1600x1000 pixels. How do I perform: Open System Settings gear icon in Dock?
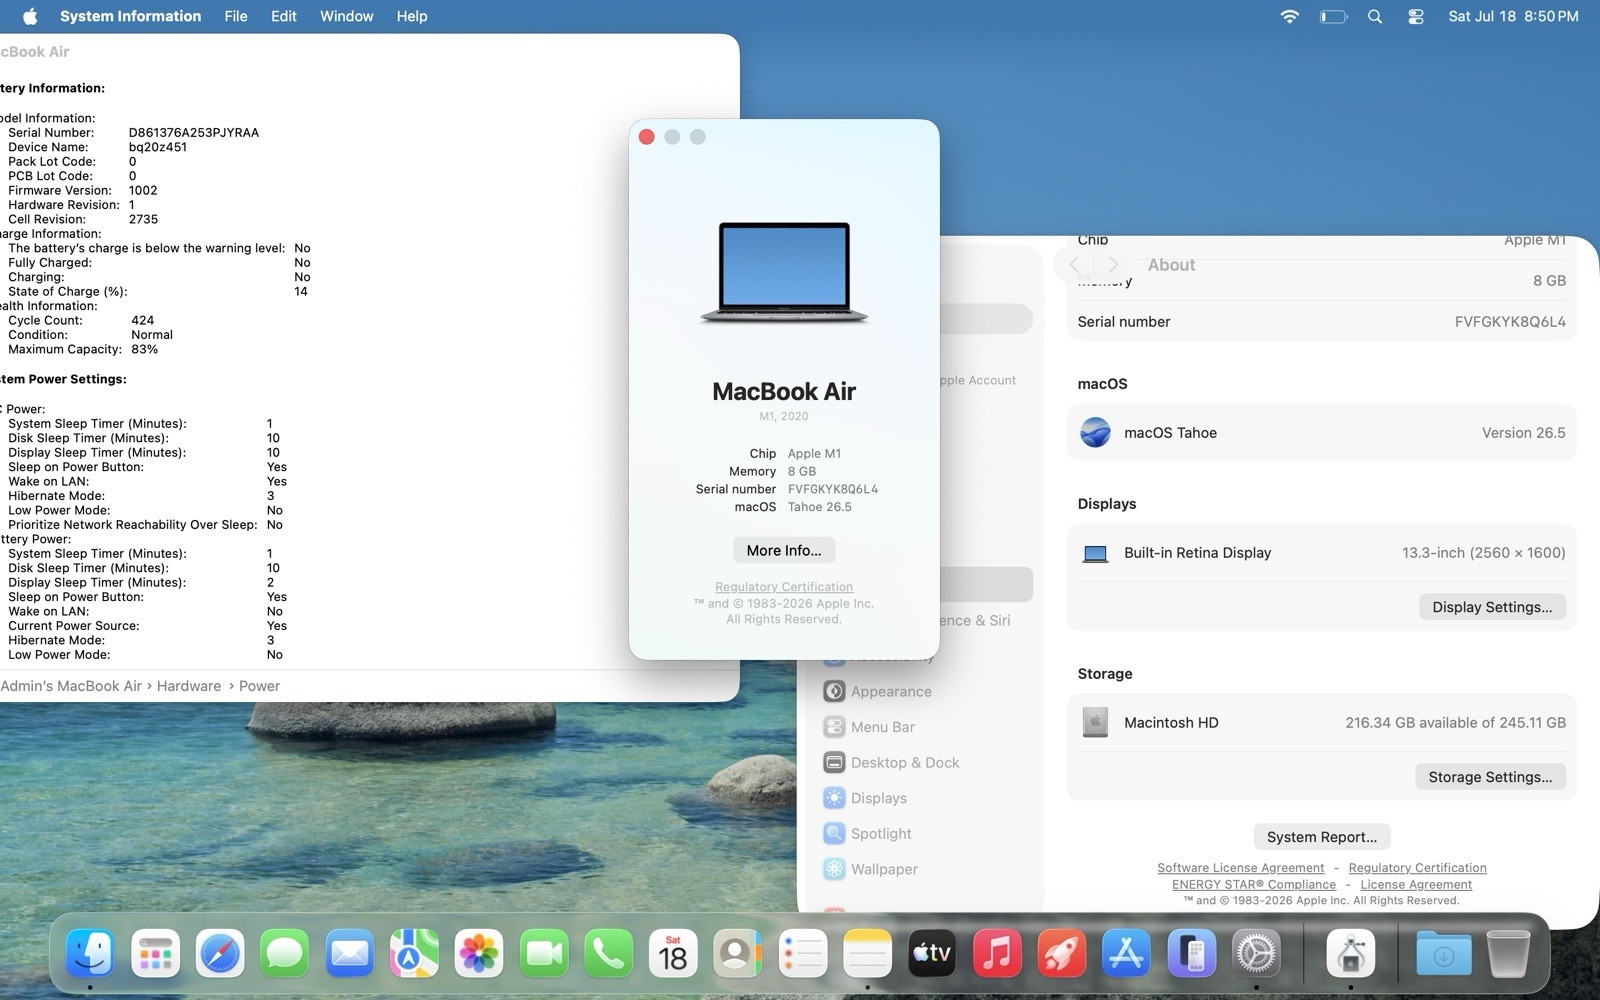tap(1256, 953)
